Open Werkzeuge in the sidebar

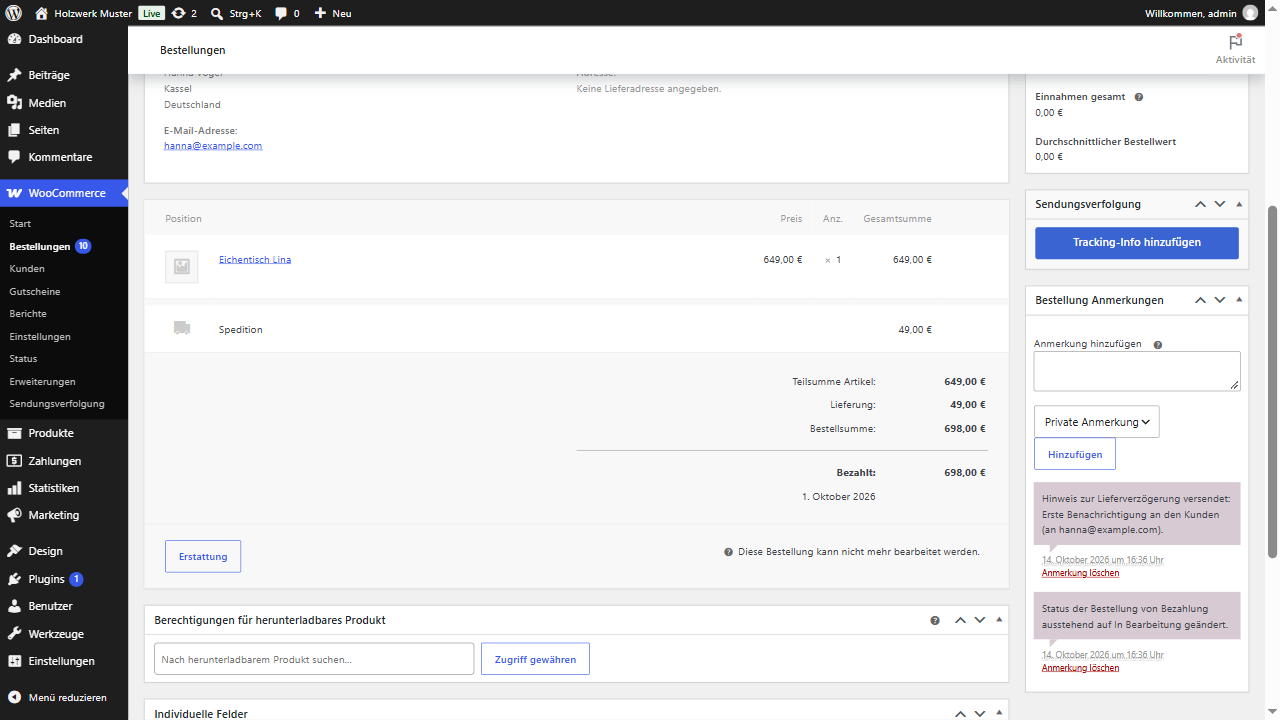point(64,634)
